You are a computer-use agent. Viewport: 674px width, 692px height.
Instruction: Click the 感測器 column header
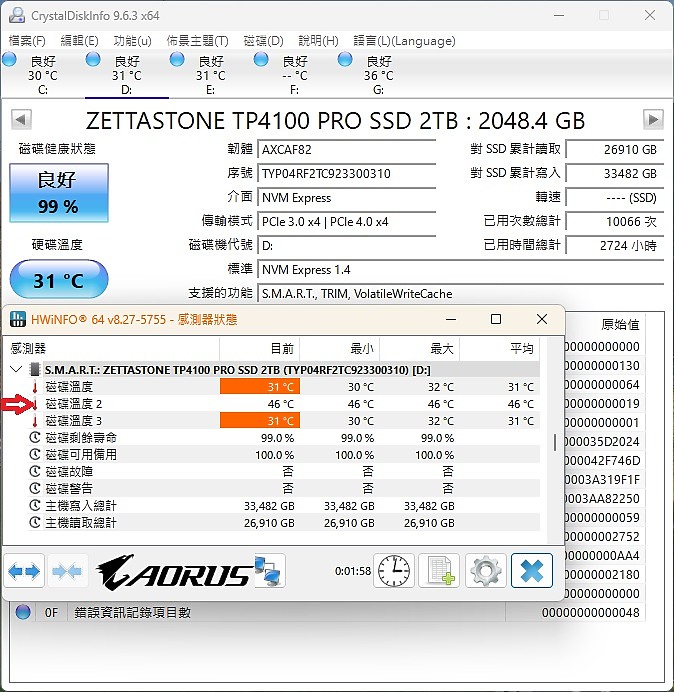(x=112, y=349)
